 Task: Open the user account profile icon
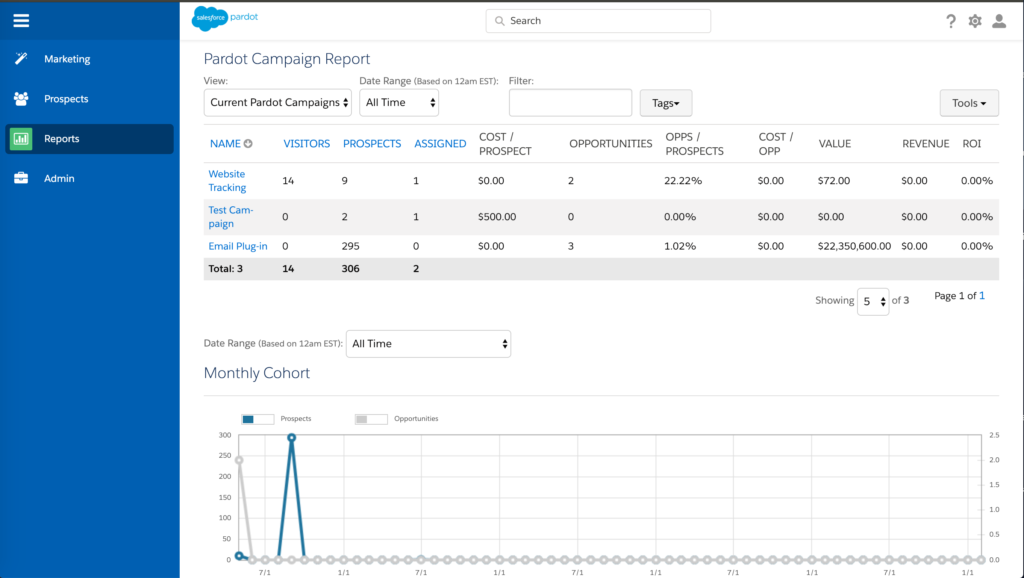pos(999,21)
